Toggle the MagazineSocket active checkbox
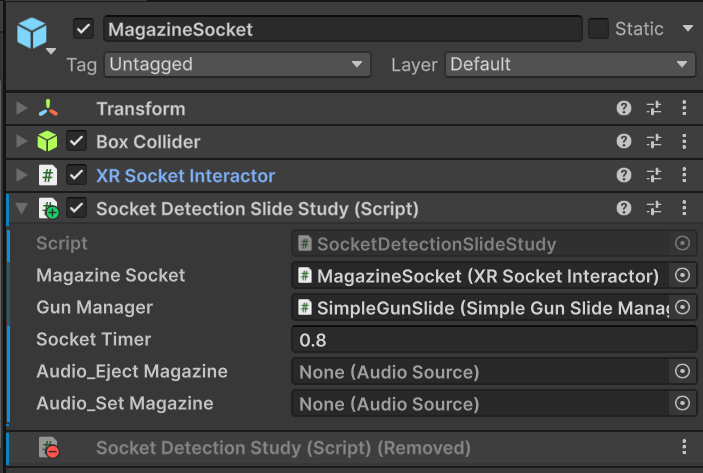This screenshot has width=703, height=473. 84,29
